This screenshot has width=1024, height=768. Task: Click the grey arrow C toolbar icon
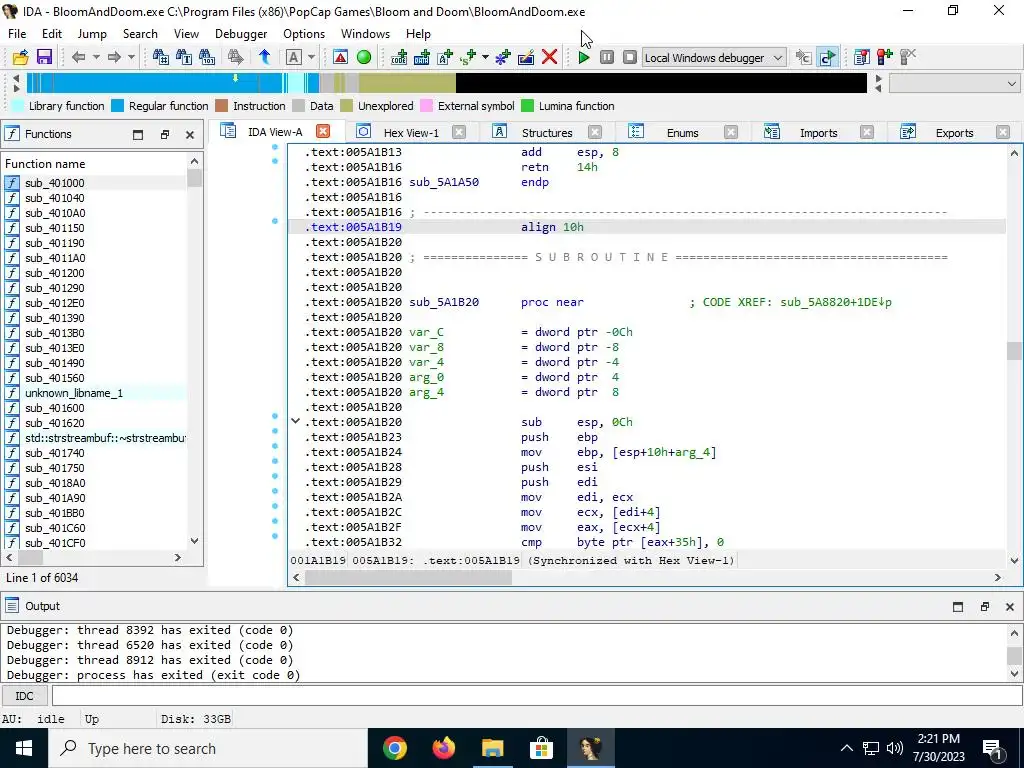pos(803,57)
